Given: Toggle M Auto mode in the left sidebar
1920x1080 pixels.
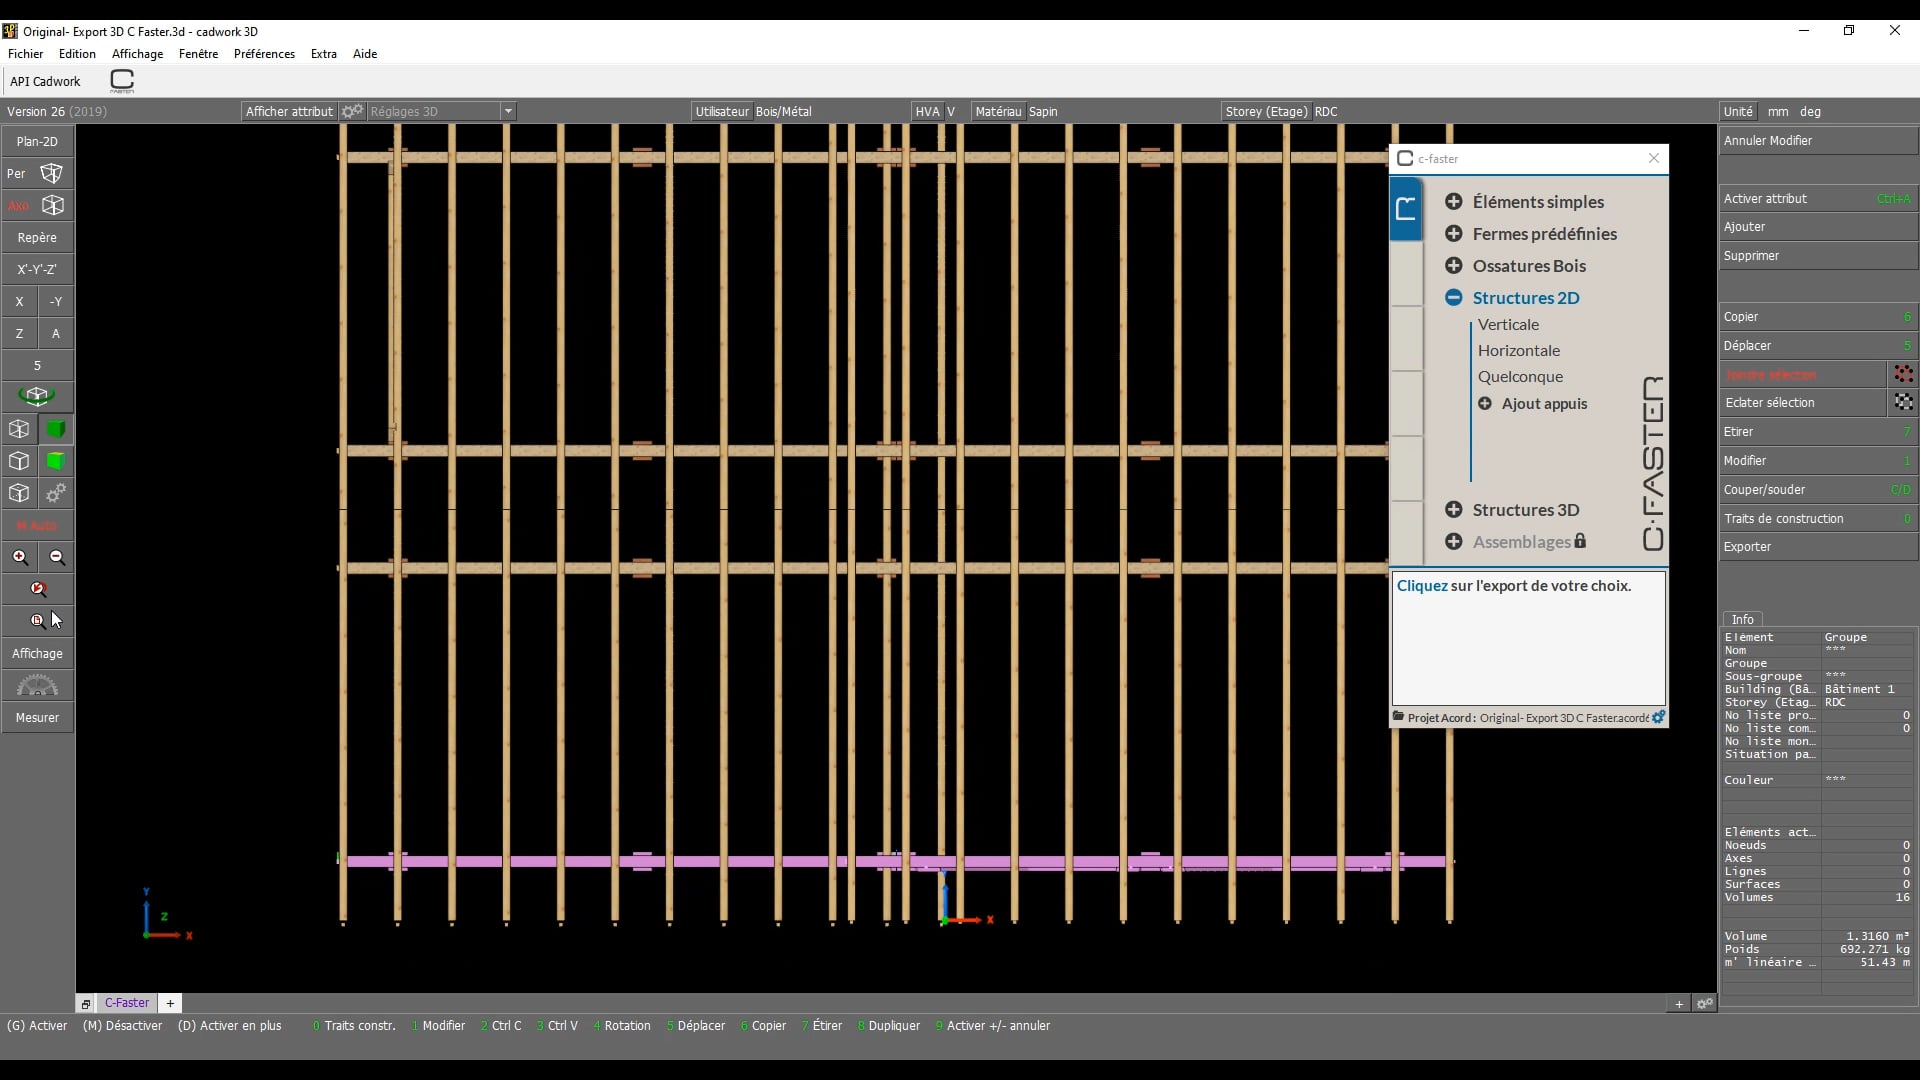Looking at the screenshot, I should pos(35,526).
